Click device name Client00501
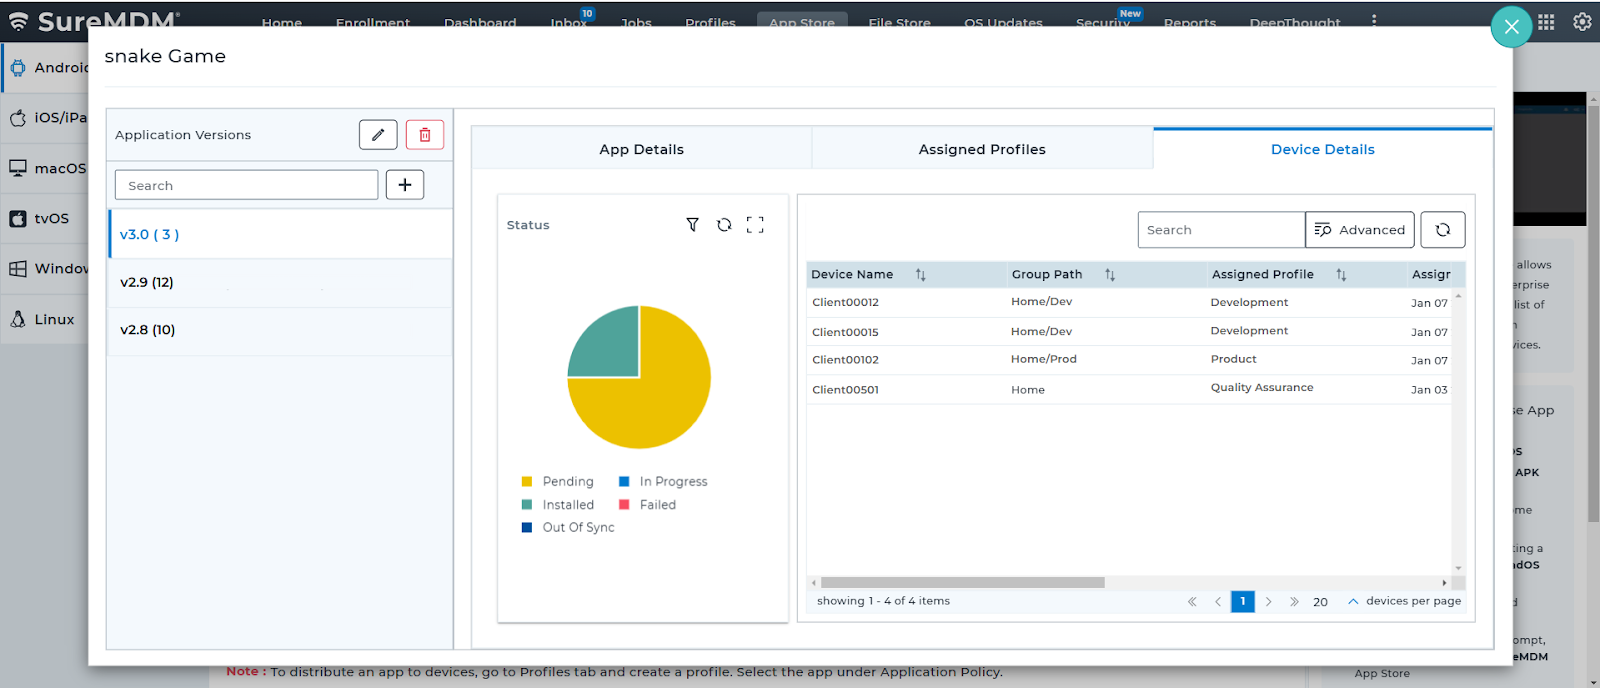 [x=845, y=390]
